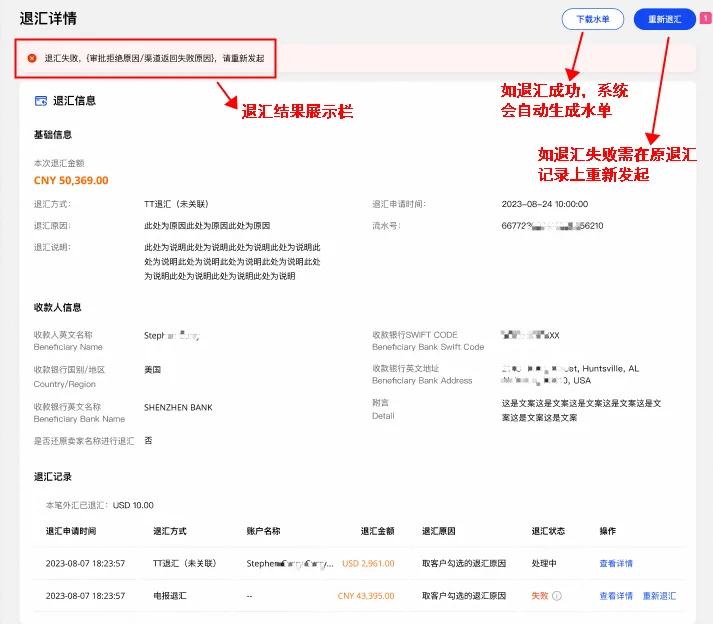713x624 pixels.
Task: Click the failure message 退汇失败 text
Action: pos(154,58)
